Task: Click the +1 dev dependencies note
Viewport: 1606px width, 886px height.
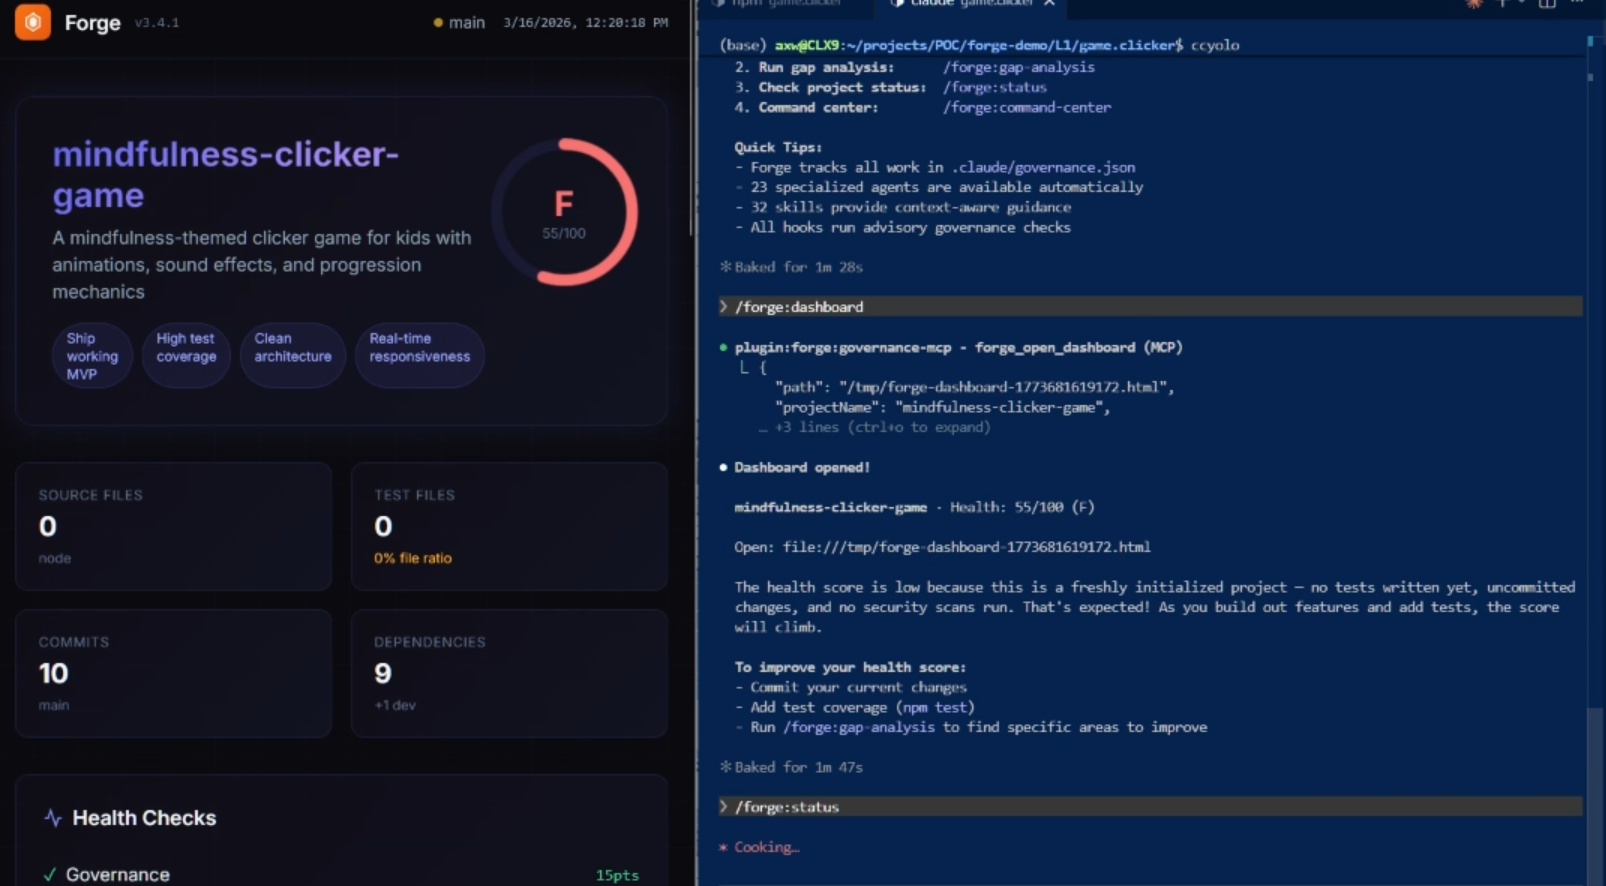Action: coord(395,705)
